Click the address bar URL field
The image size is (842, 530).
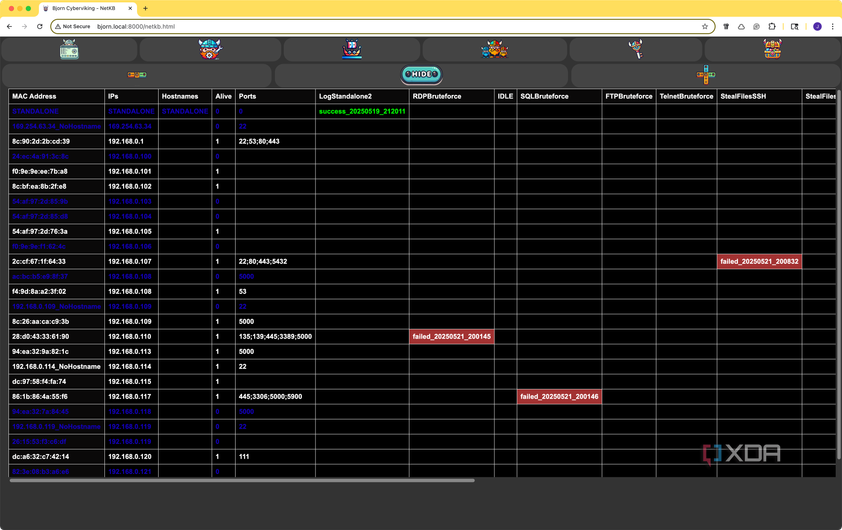tap(382, 26)
